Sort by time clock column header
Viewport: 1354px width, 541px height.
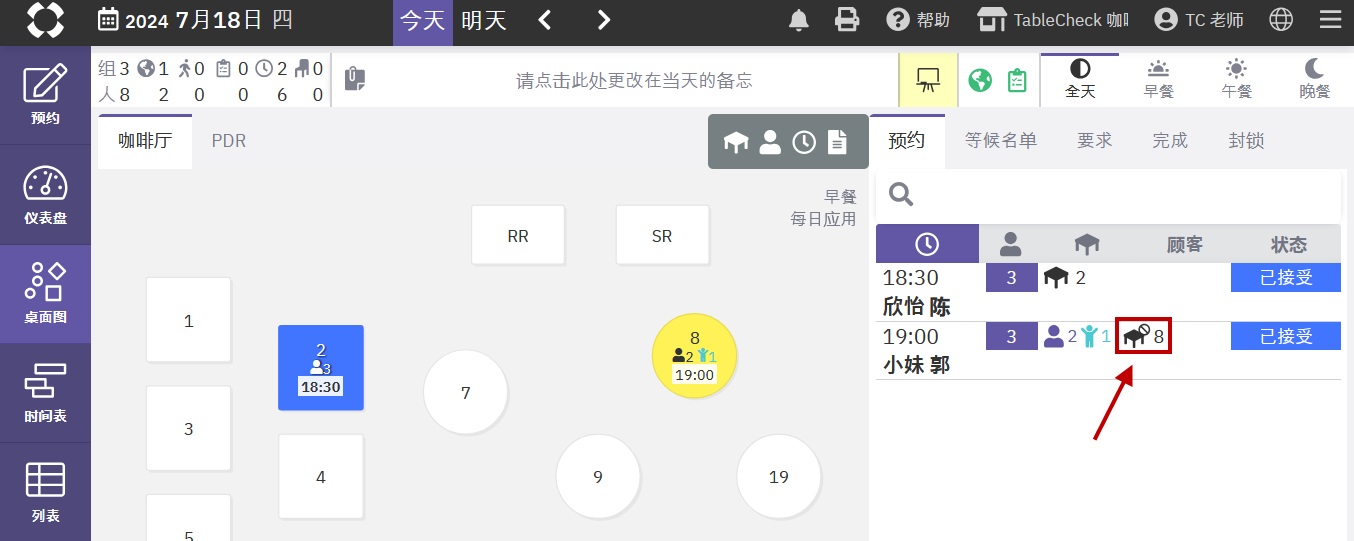(x=927, y=244)
